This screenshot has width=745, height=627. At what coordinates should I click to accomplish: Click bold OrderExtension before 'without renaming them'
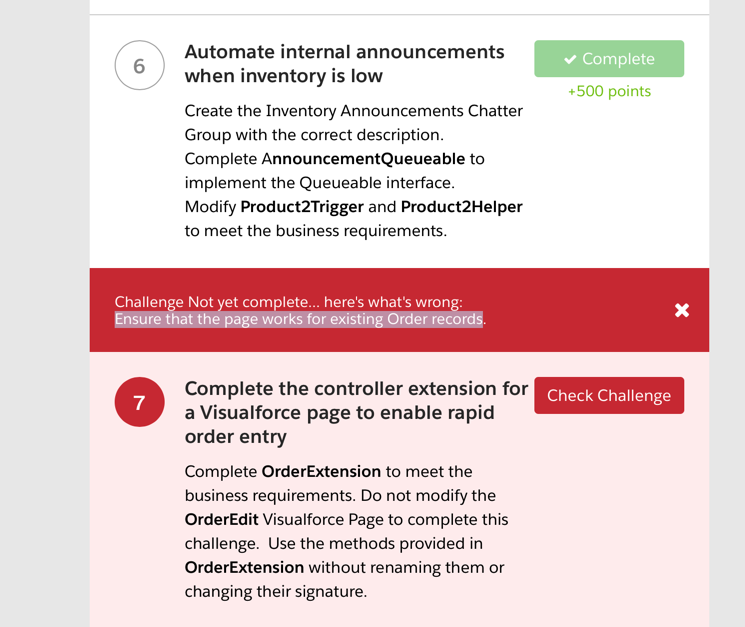tap(244, 567)
